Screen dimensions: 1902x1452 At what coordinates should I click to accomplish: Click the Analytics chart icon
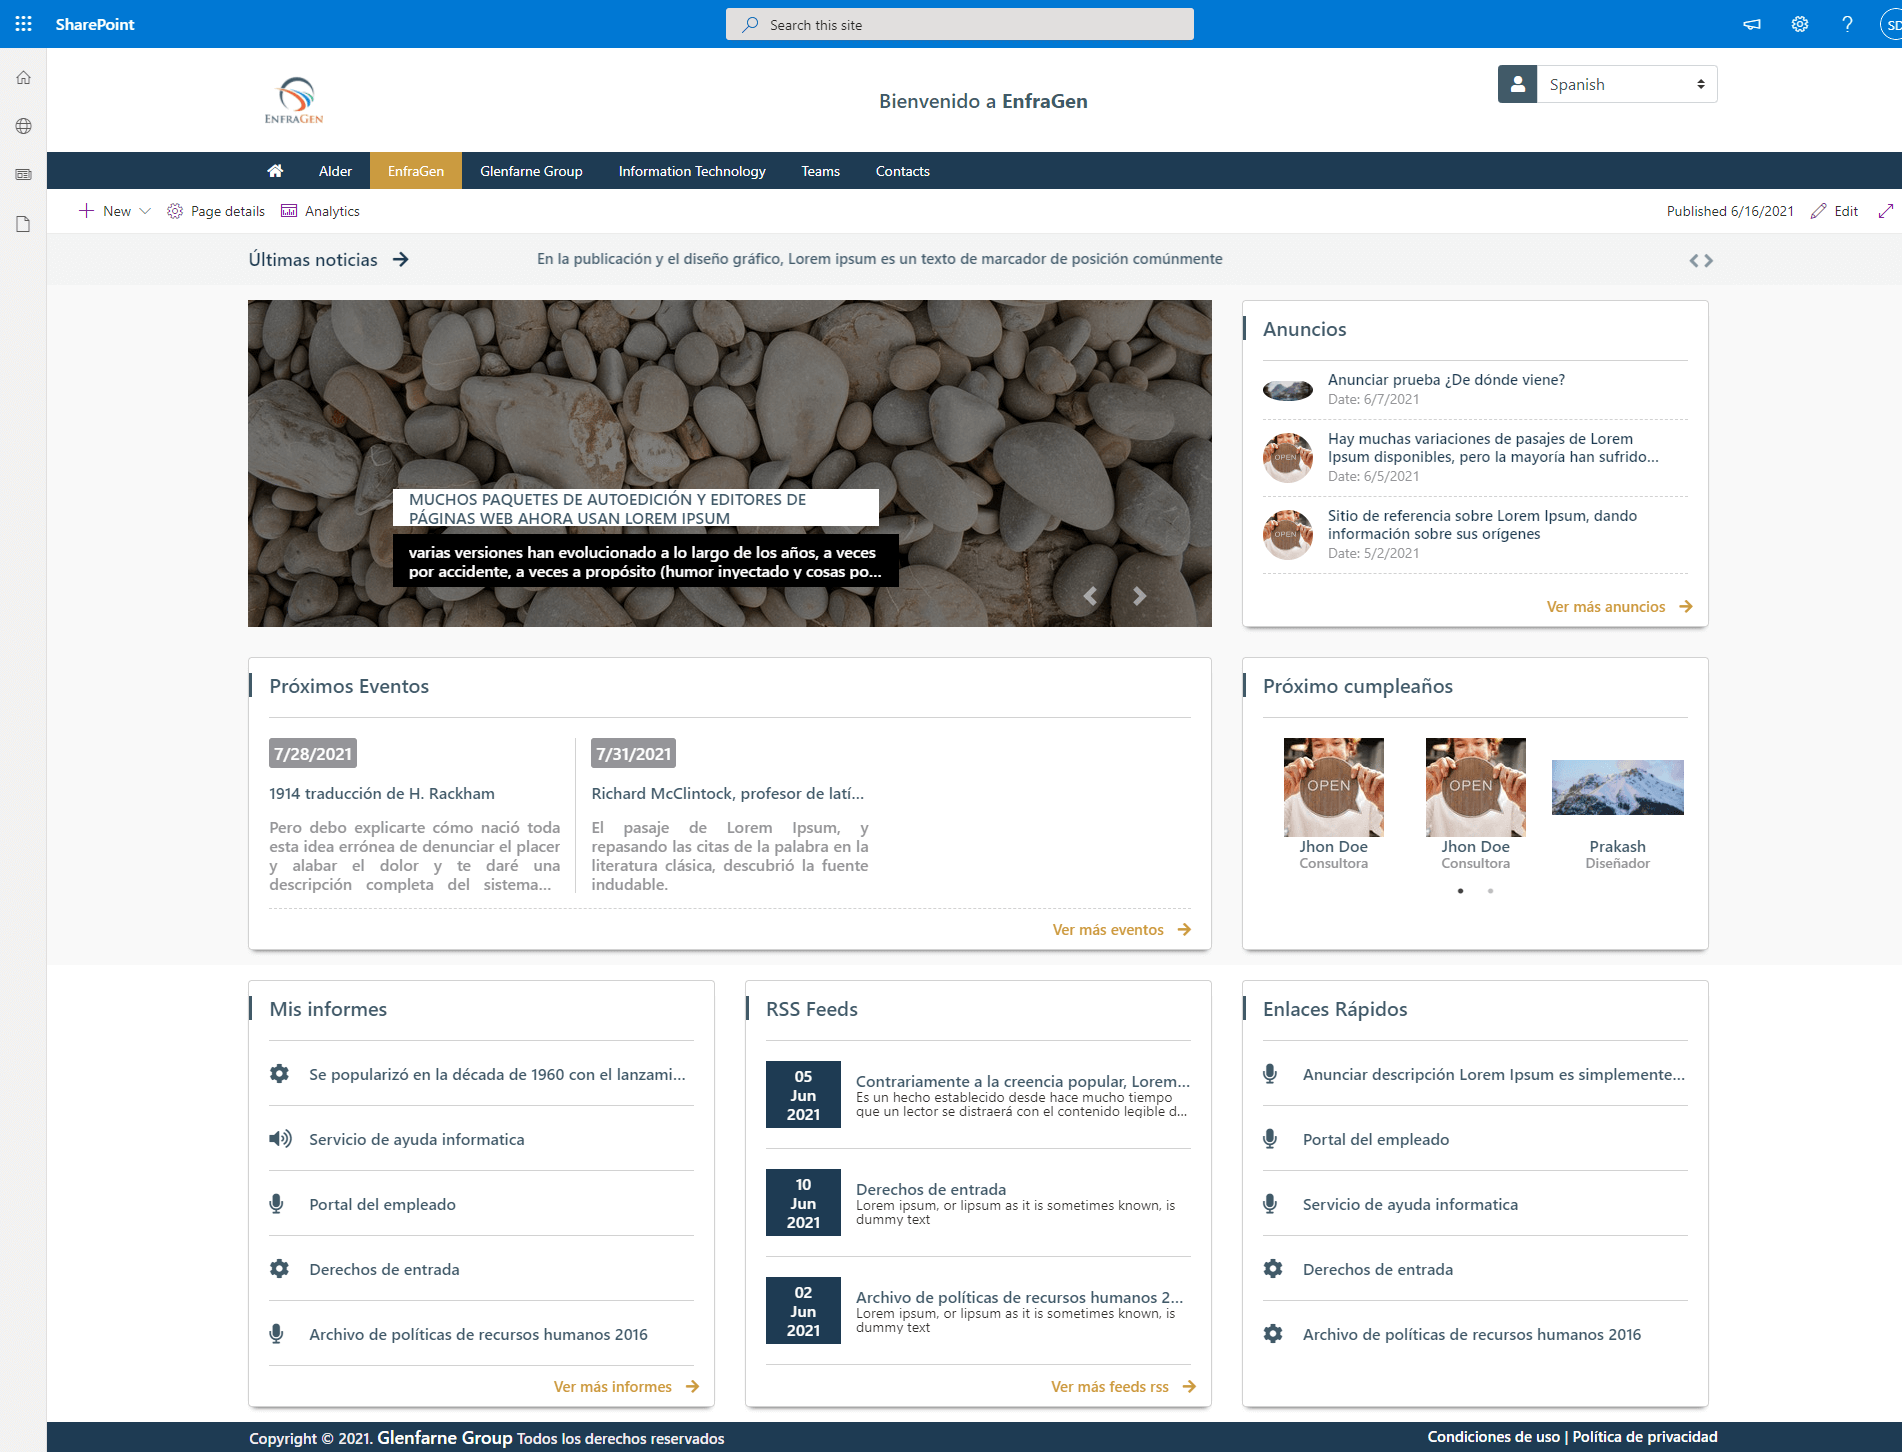pos(289,211)
